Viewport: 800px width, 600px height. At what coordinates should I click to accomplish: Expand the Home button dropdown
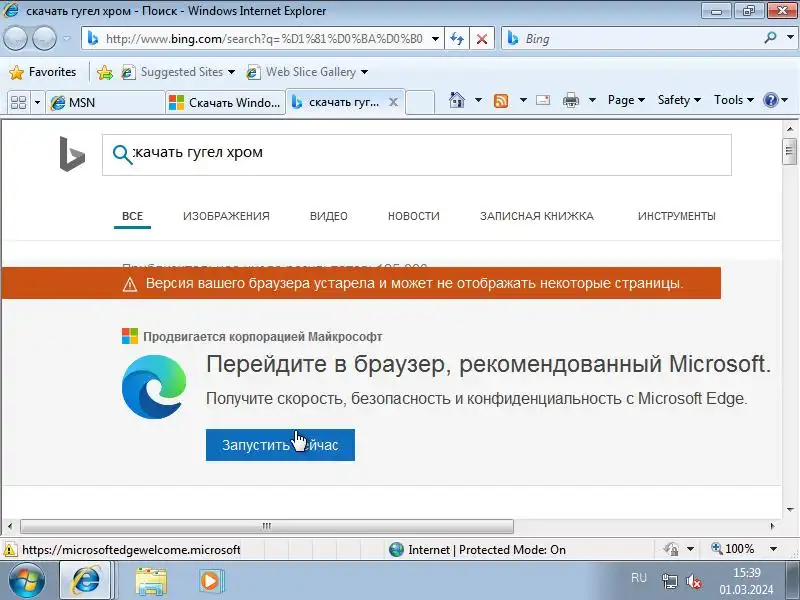tap(478, 100)
